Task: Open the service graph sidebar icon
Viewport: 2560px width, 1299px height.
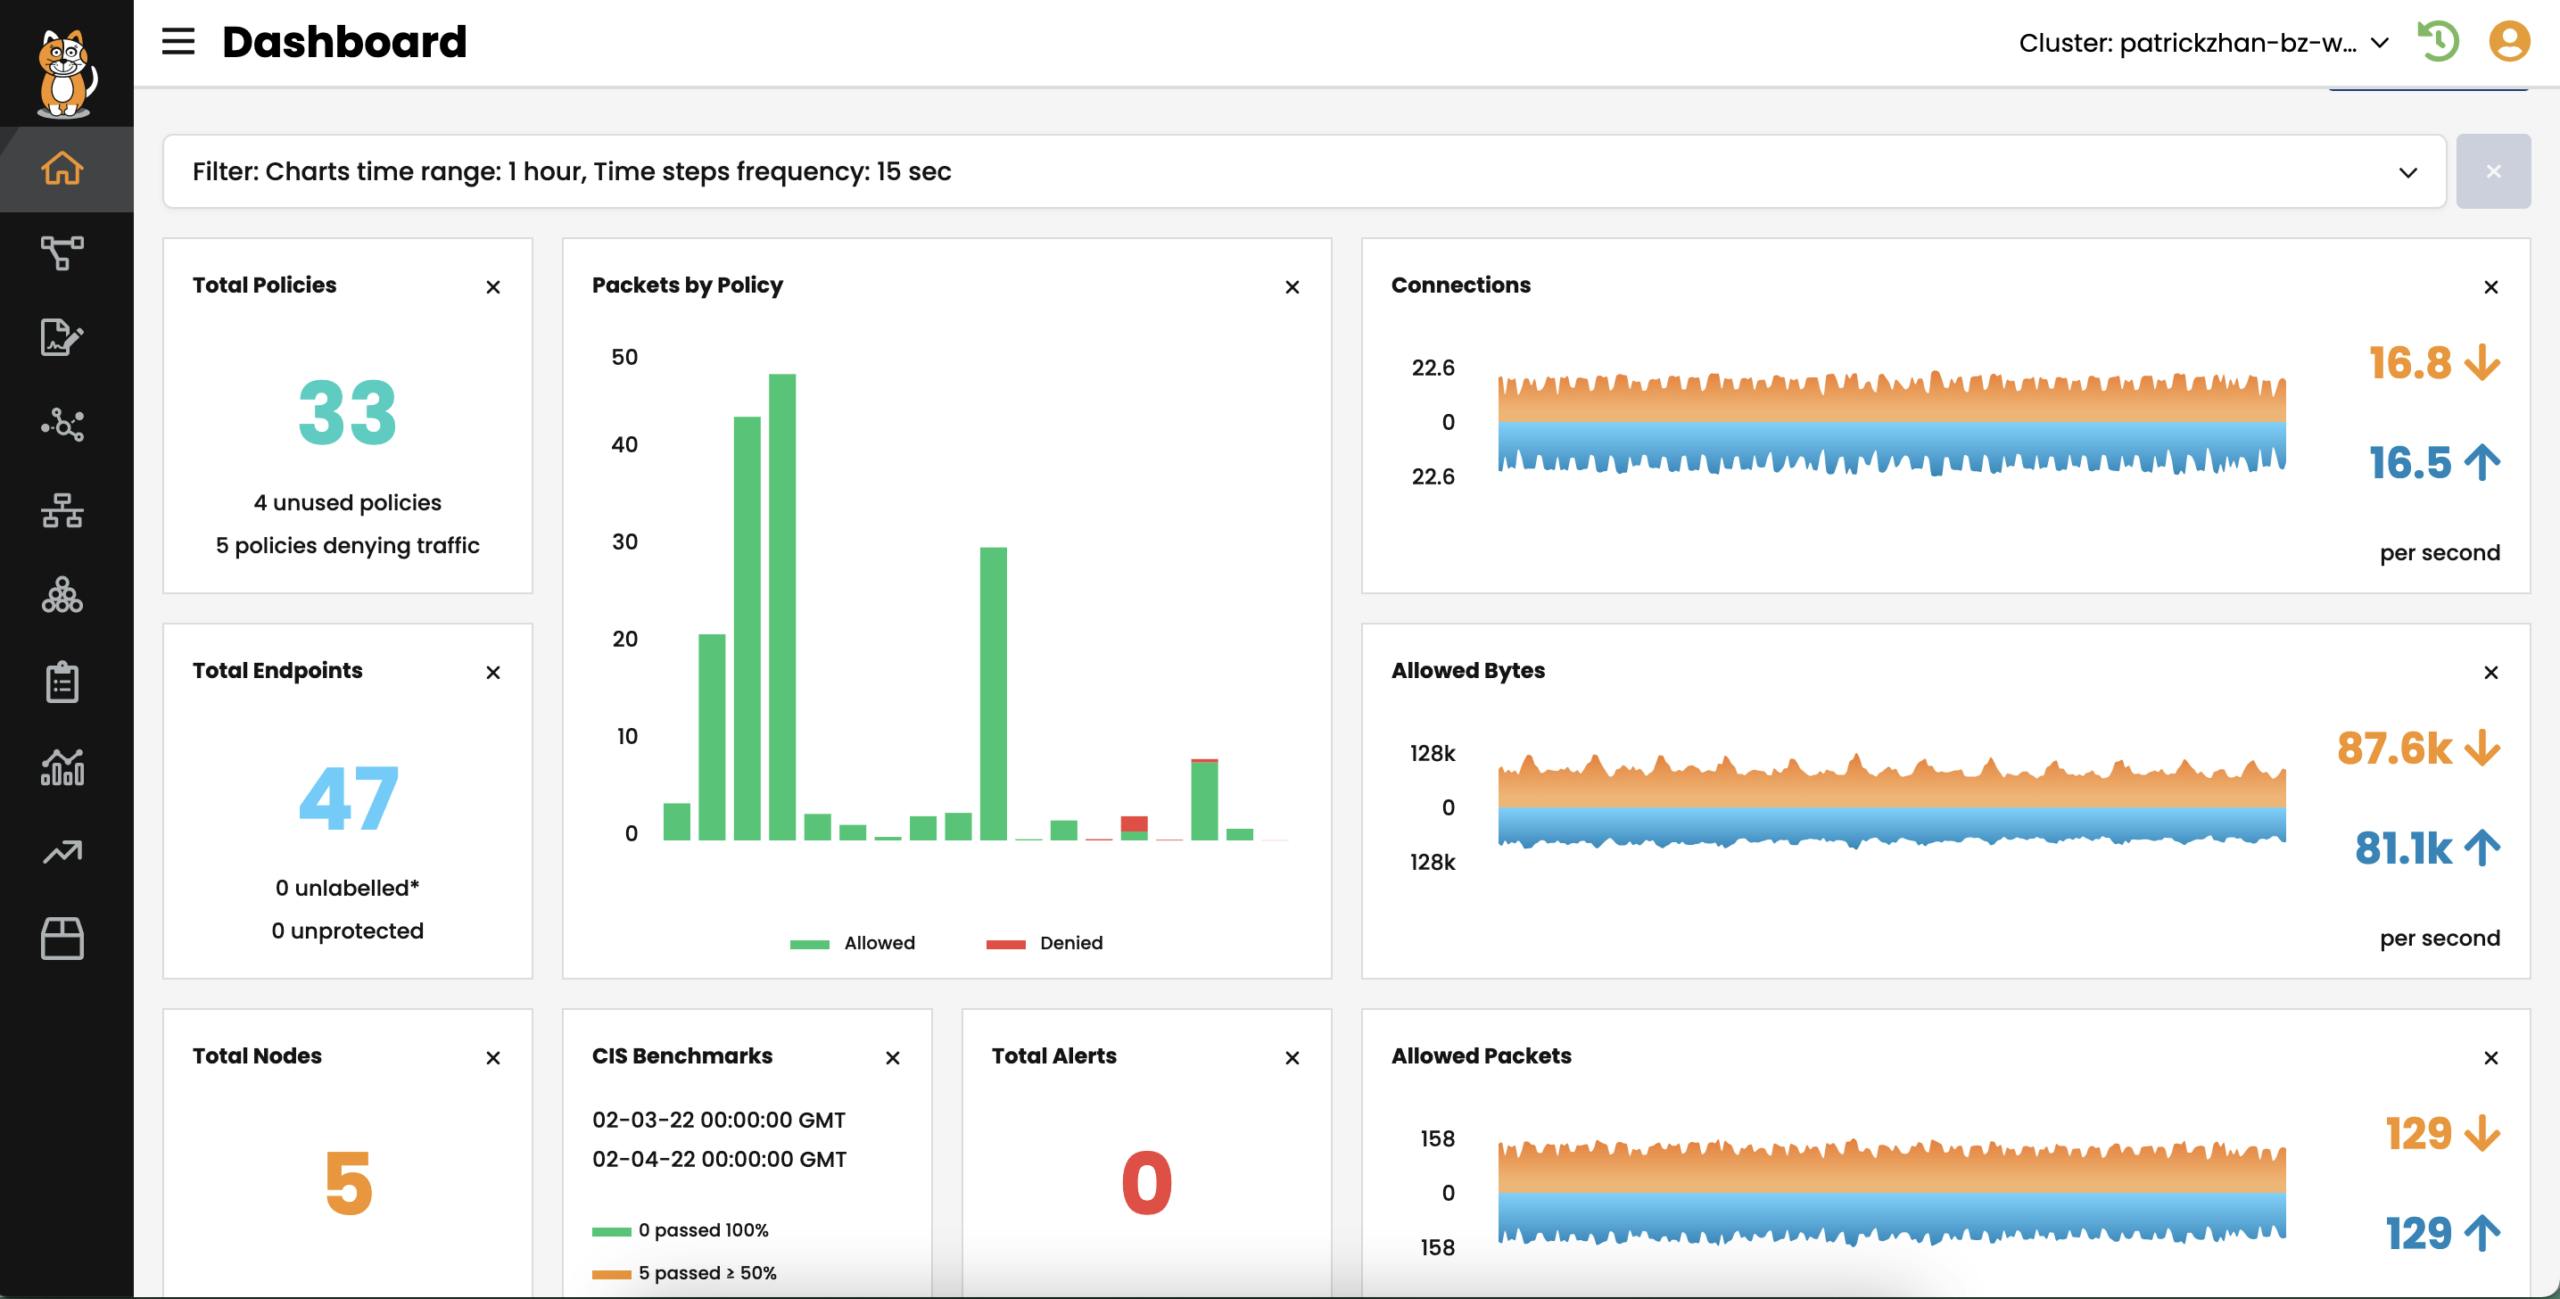Action: click(62, 425)
